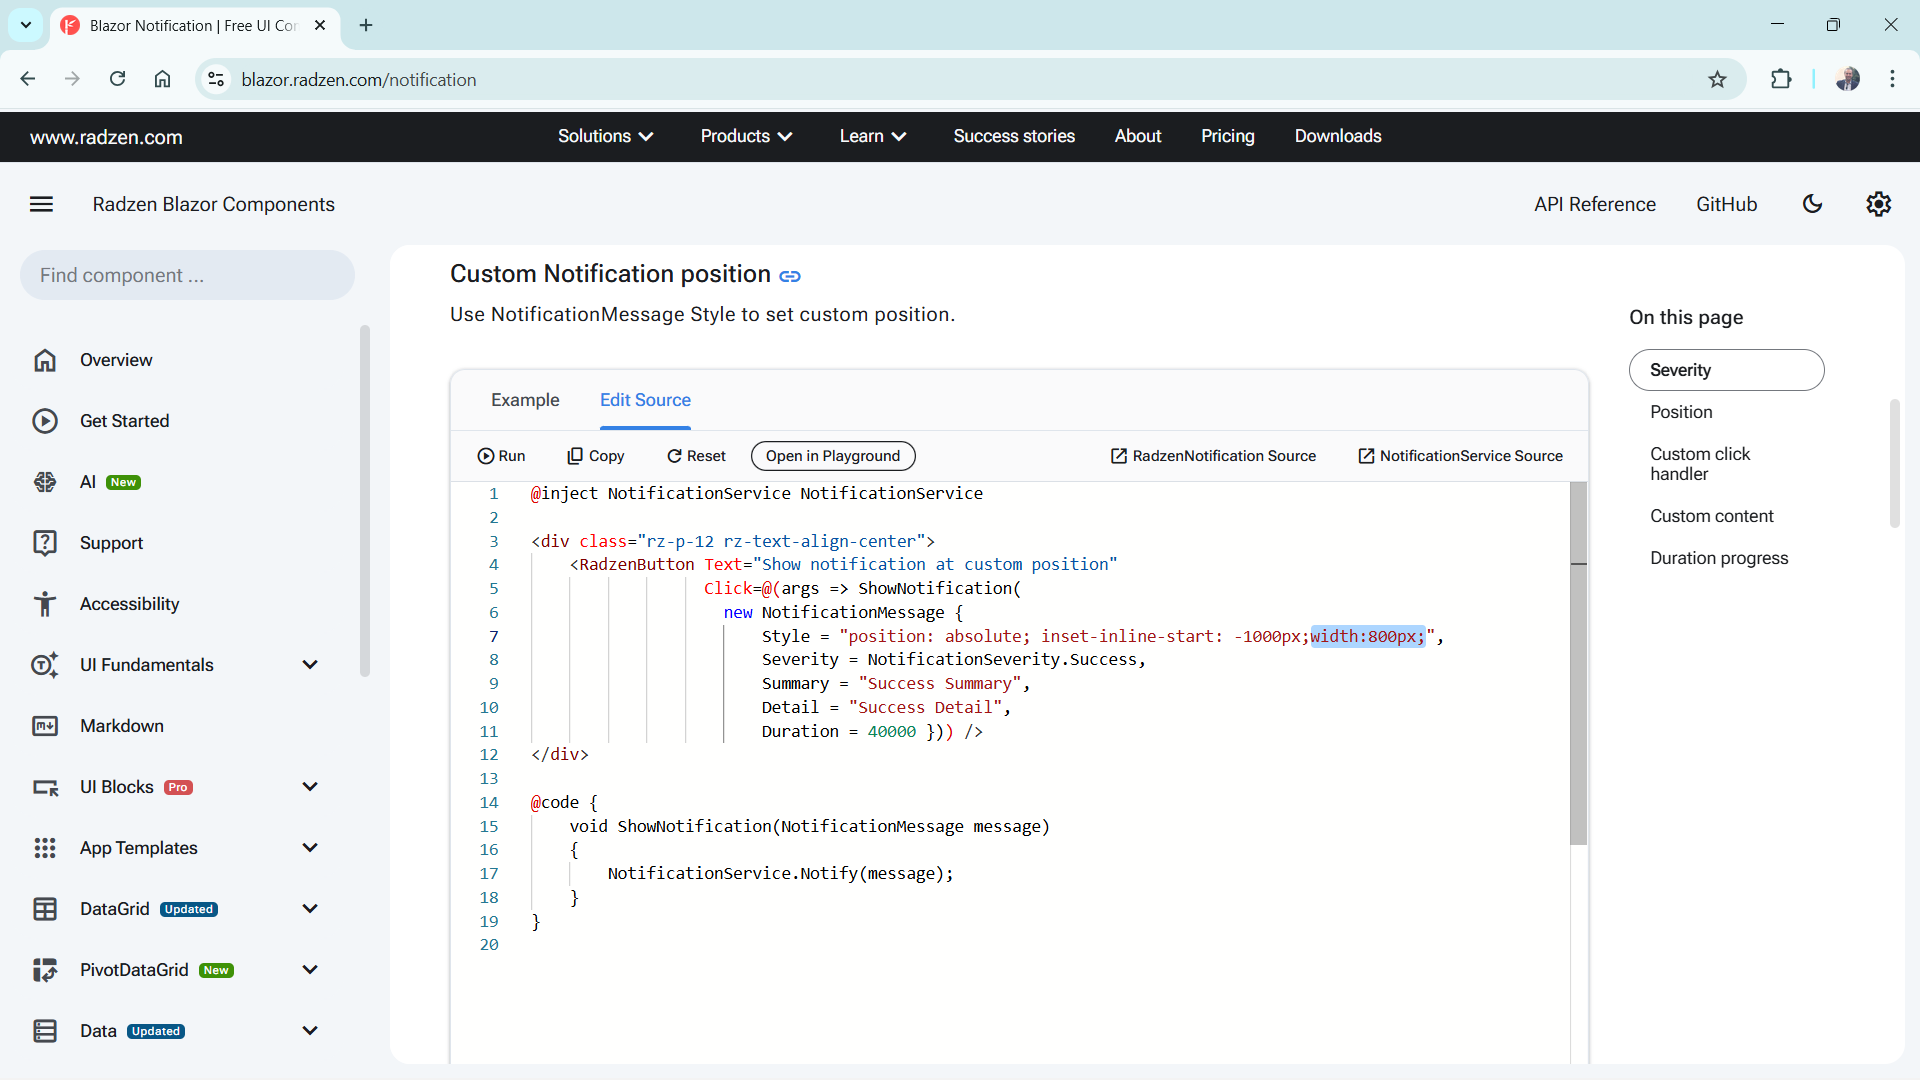This screenshot has width=1920, height=1080.
Task: Run the code example
Action: (501, 456)
